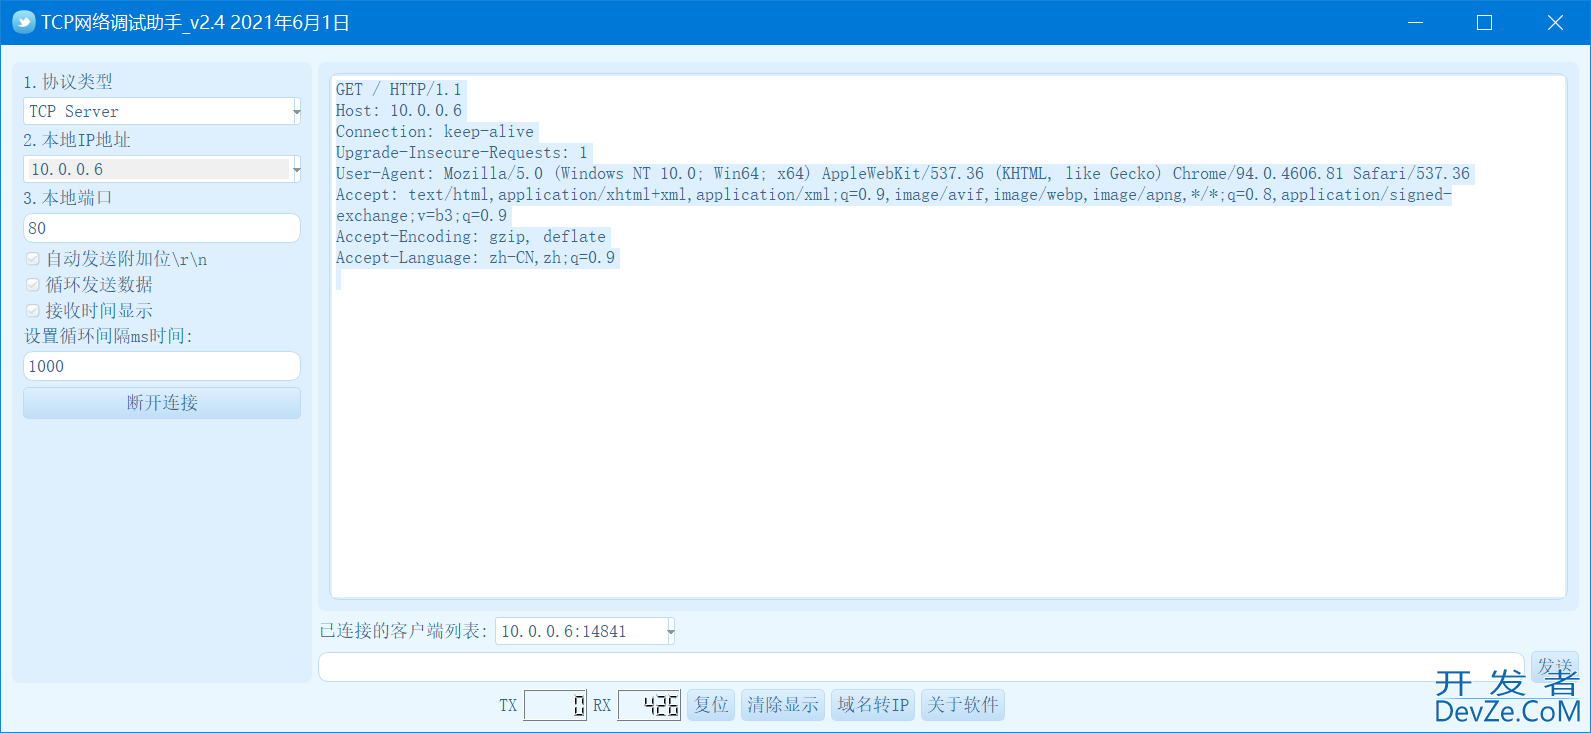The height and width of the screenshot is (733, 1591).
Task: Open the connected clients list dropdown
Action: [585, 631]
